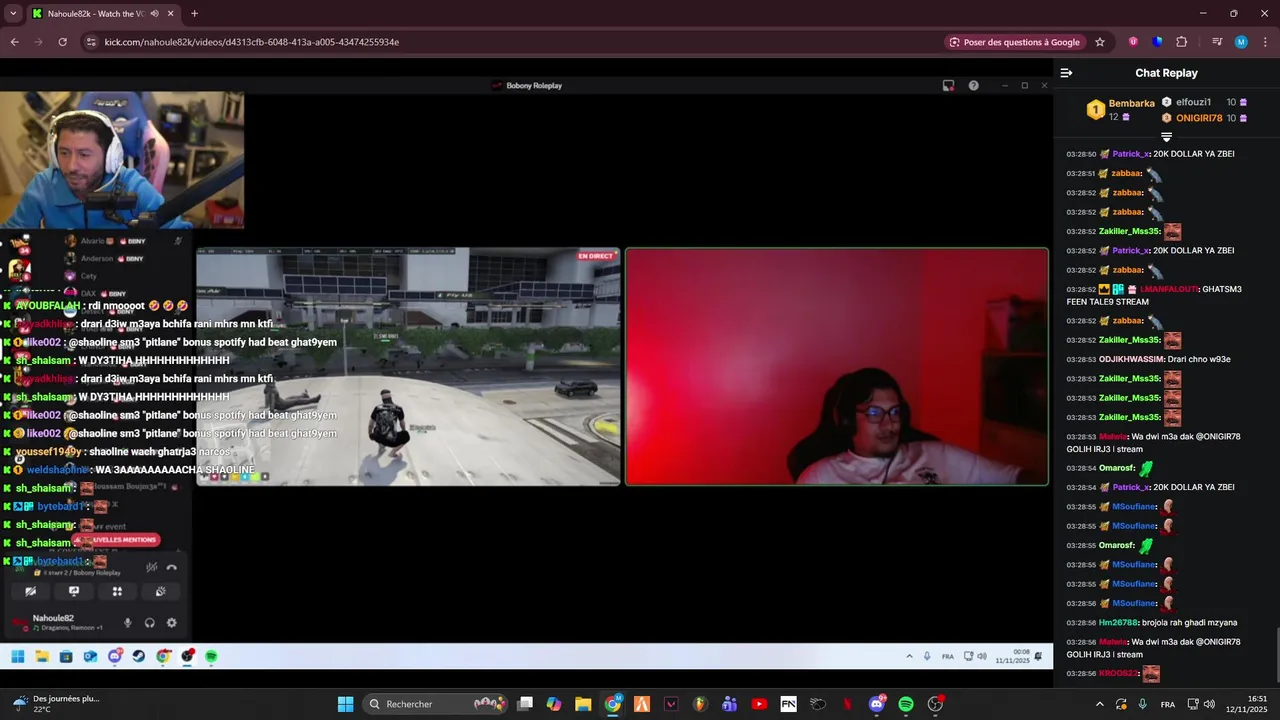Open Discord from outer taskbar
Image resolution: width=1280 pixels, height=720 pixels.
point(877,704)
